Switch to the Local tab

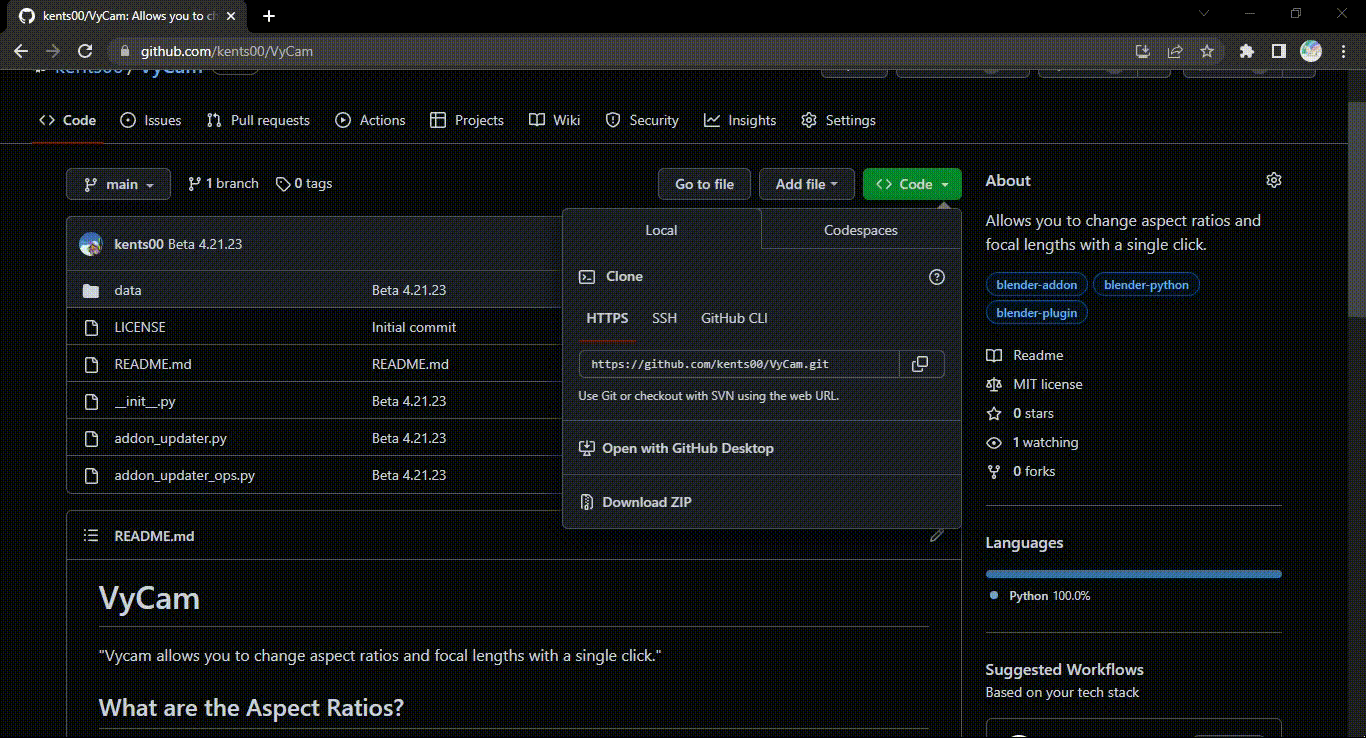click(661, 230)
